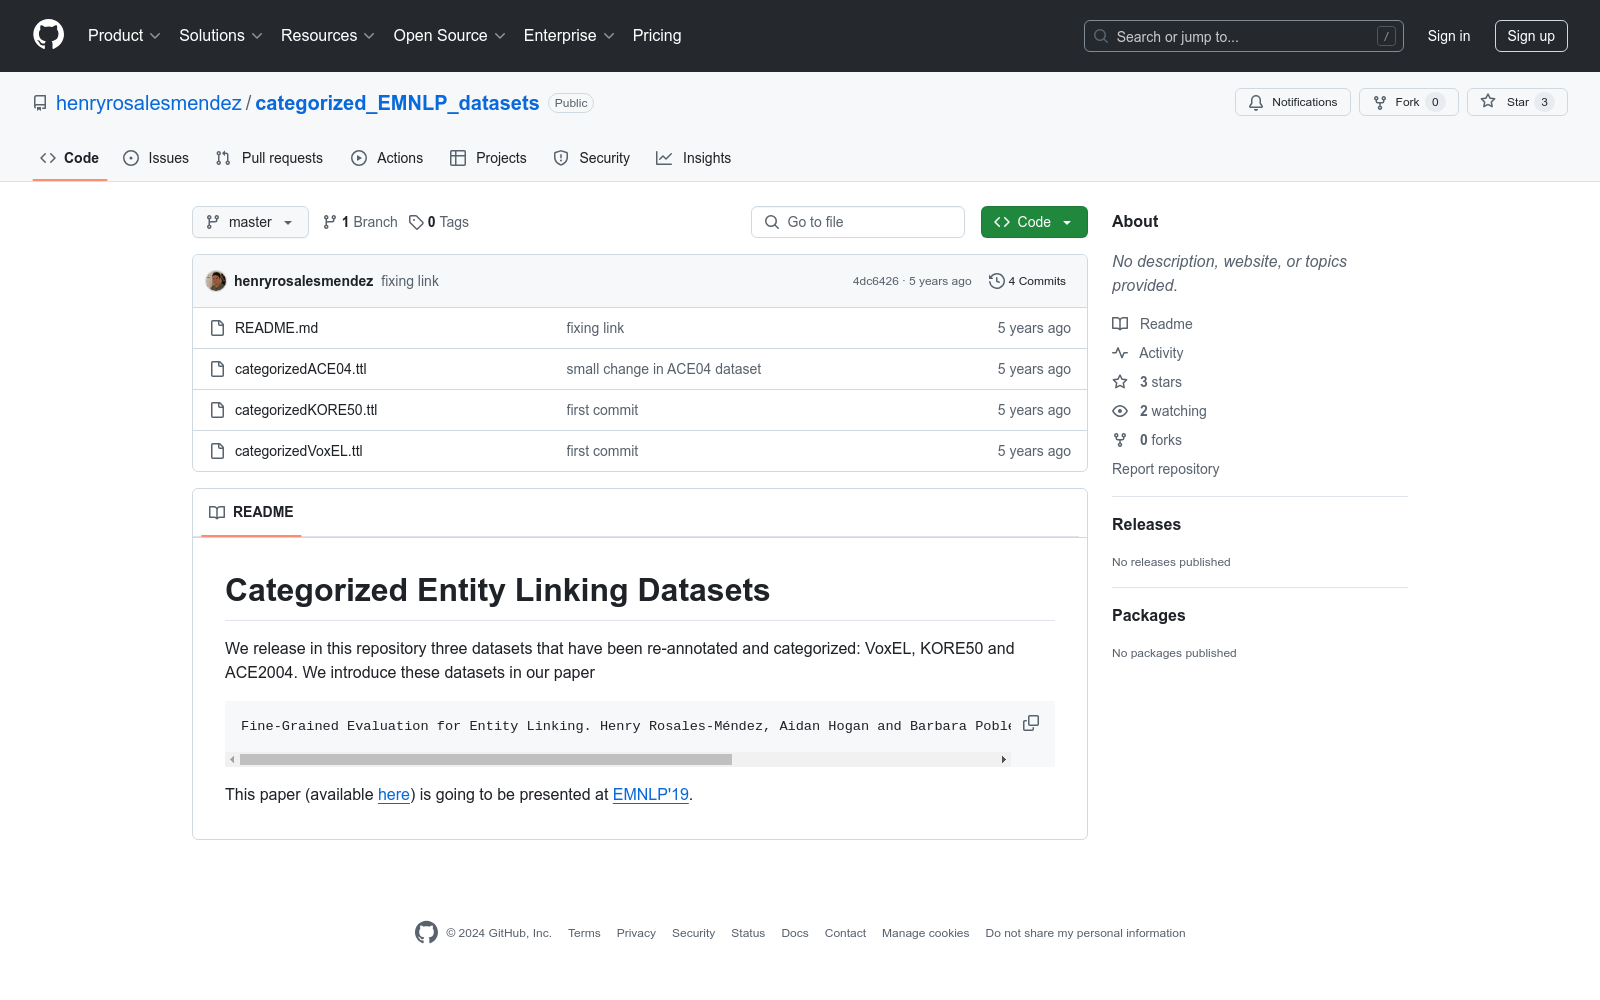This screenshot has width=1600, height=1000.
Task: Focus the Go to file input
Action: click(x=858, y=222)
